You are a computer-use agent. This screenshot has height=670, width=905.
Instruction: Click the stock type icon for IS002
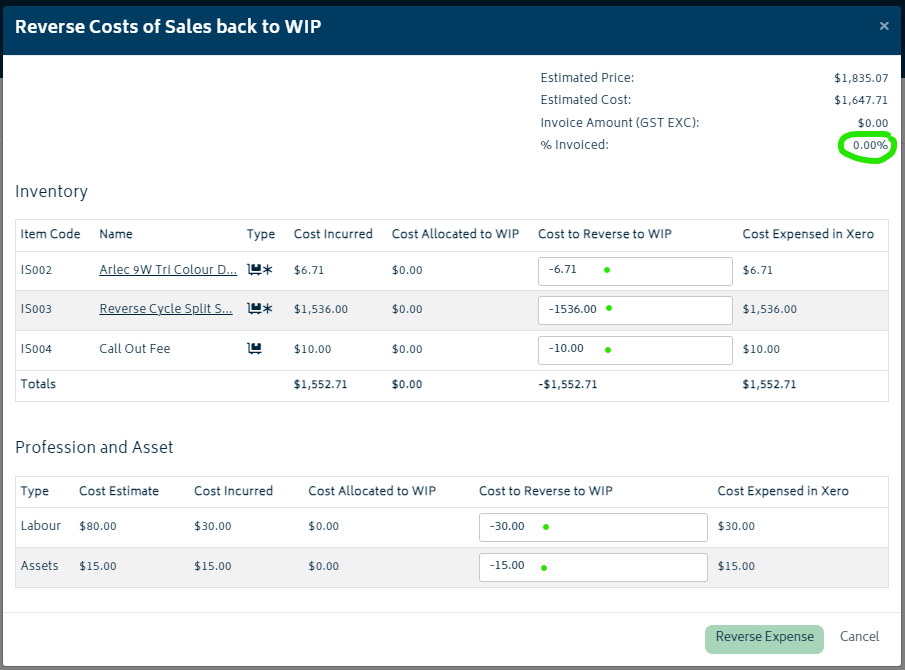point(260,270)
